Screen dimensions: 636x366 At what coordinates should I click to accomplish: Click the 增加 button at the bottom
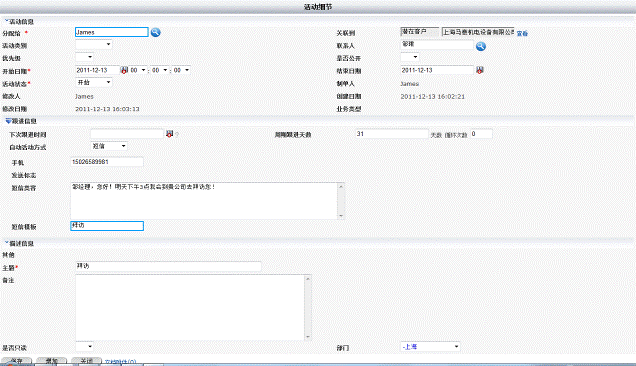pos(52,361)
